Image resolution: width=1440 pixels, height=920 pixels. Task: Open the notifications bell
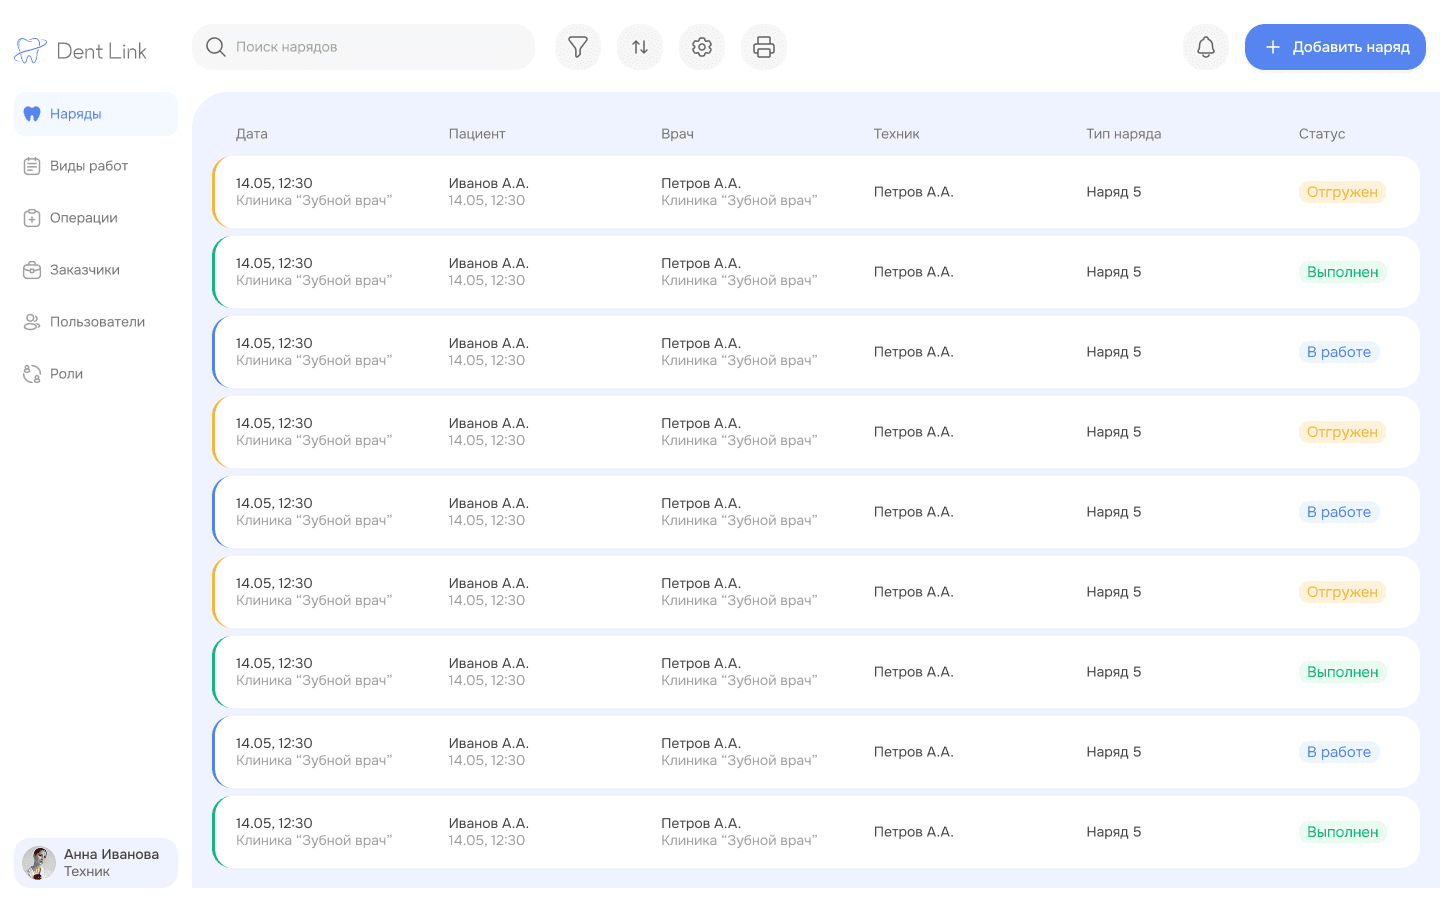click(1206, 47)
